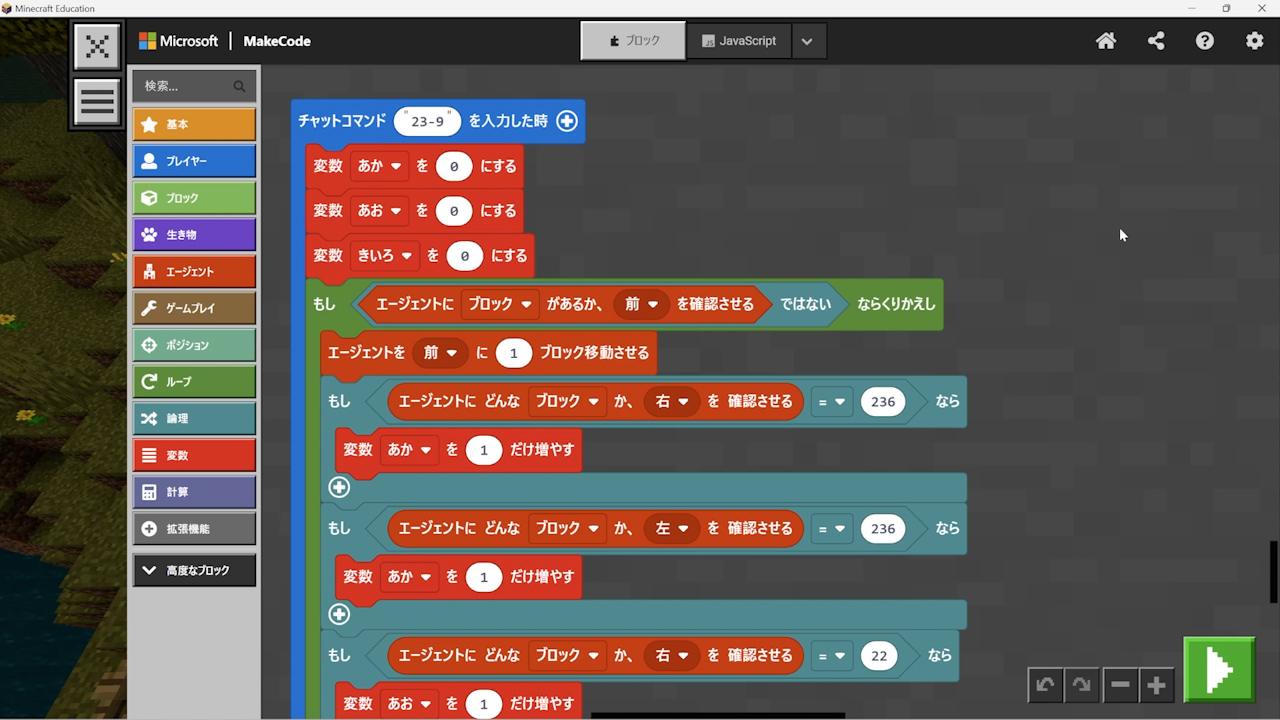Screen dimensions: 1280x720
Task: Open the きいろ variable dropdown
Action: 385,256
